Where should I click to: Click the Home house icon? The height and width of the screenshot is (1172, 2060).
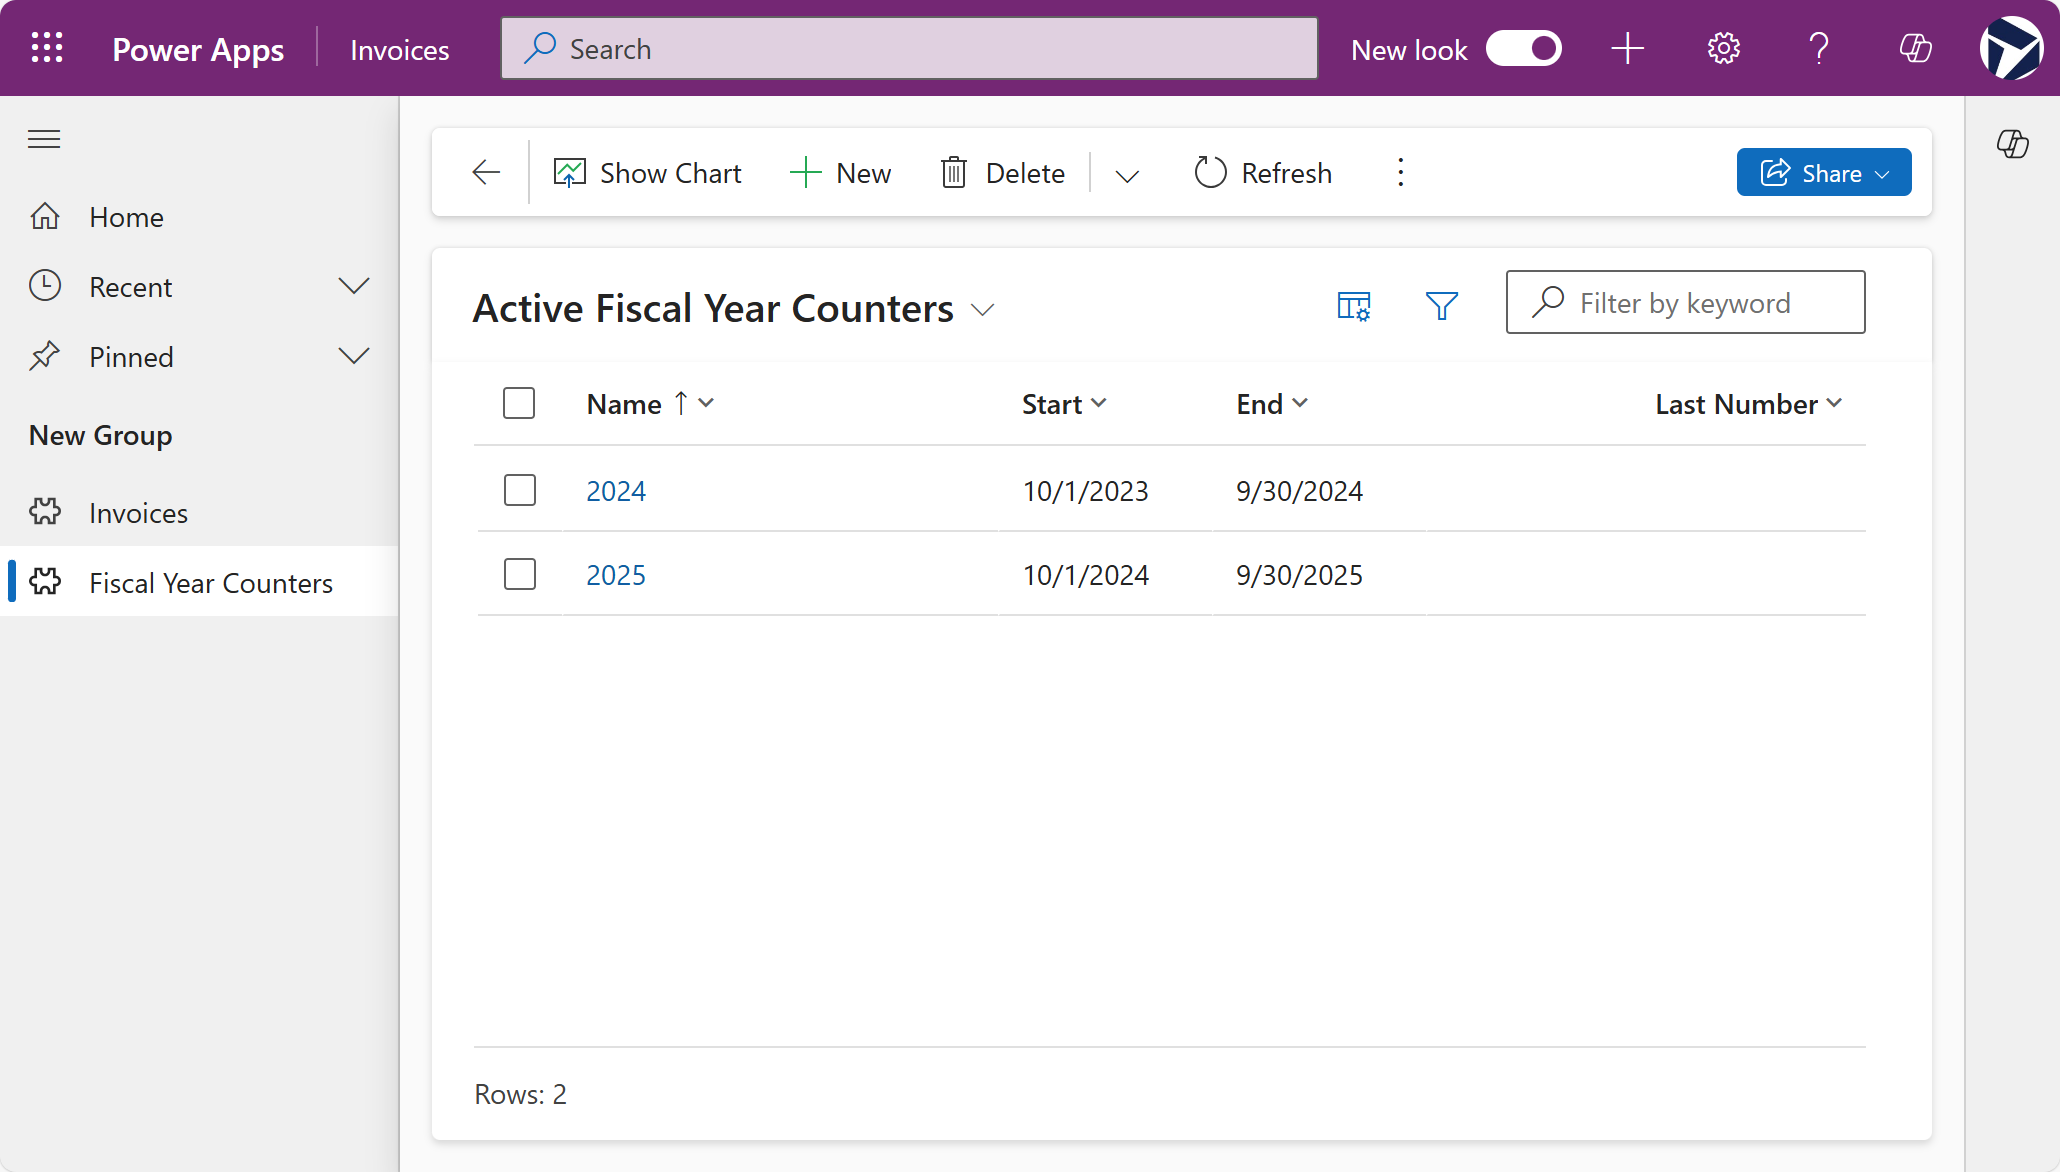(x=45, y=216)
